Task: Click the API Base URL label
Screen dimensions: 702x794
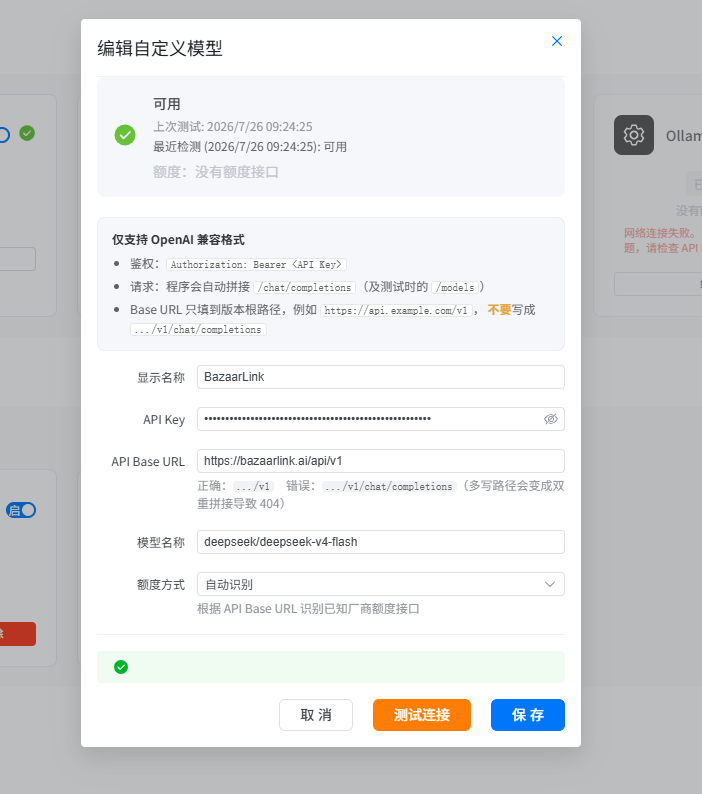Action: pyautogui.click(x=148, y=462)
